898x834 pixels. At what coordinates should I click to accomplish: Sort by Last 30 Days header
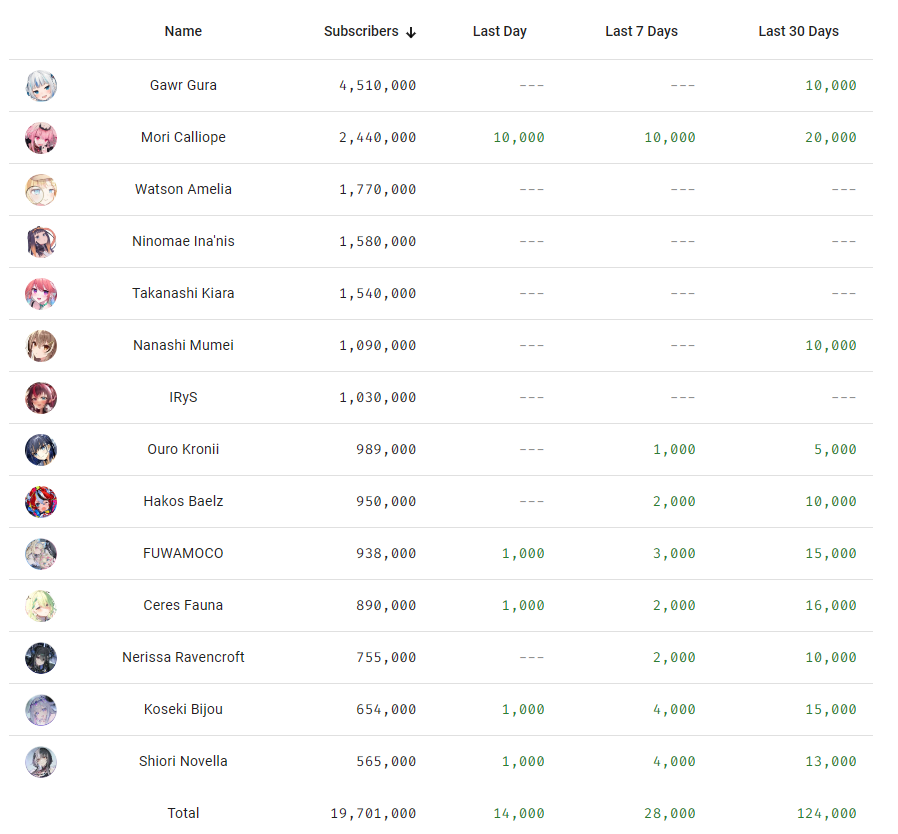click(x=798, y=31)
